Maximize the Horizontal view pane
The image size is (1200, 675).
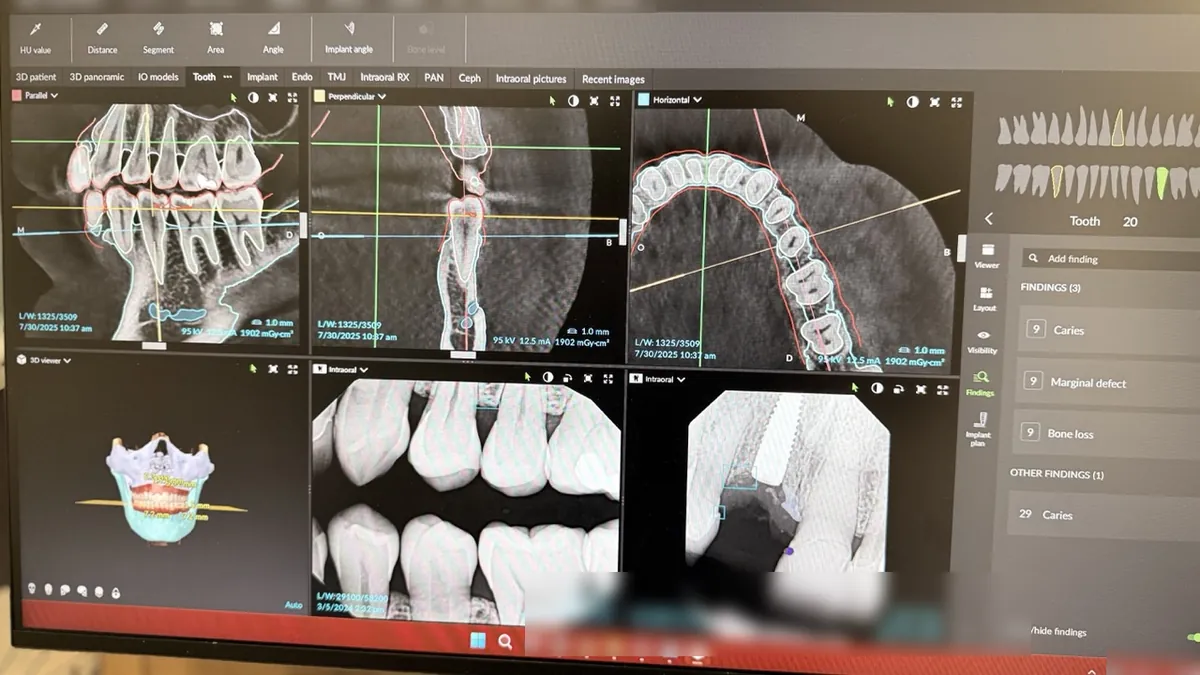click(x=957, y=102)
